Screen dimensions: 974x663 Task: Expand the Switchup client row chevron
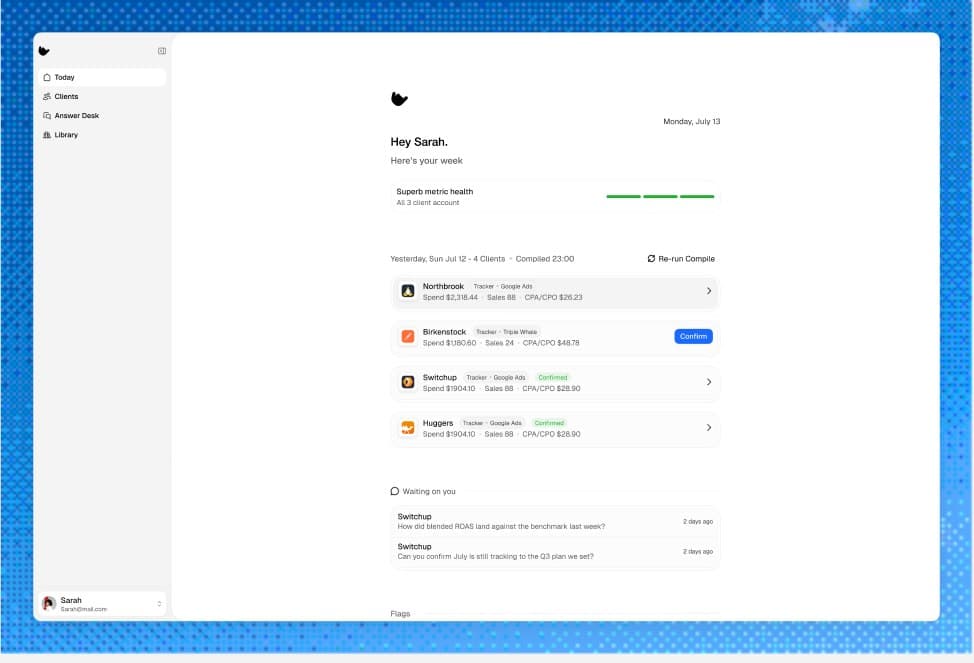click(x=709, y=382)
